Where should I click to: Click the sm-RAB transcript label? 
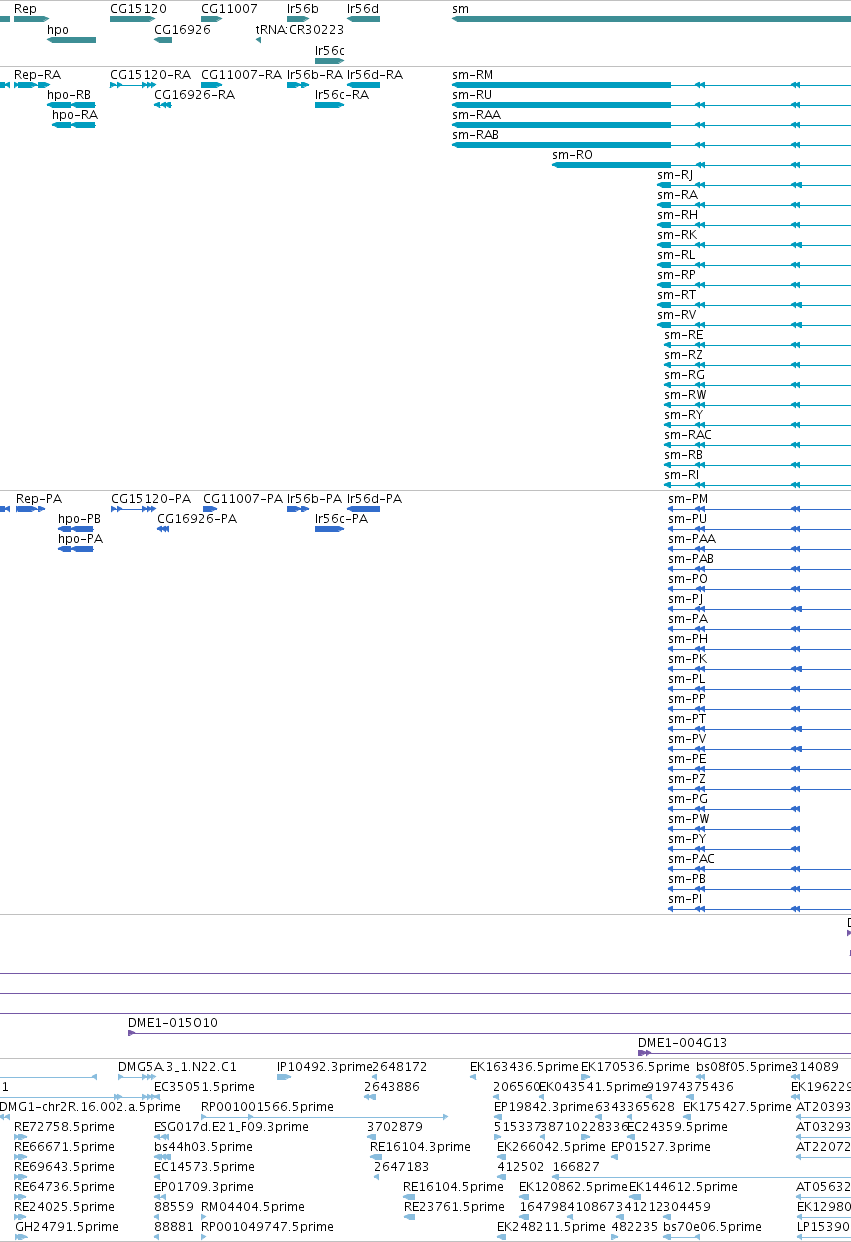click(475, 134)
